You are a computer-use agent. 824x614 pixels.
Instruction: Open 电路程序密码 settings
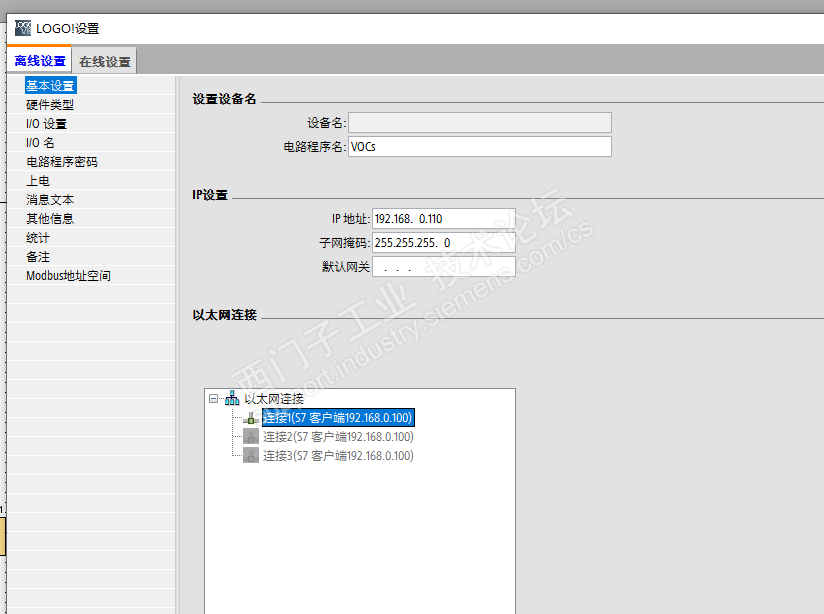(x=61, y=161)
